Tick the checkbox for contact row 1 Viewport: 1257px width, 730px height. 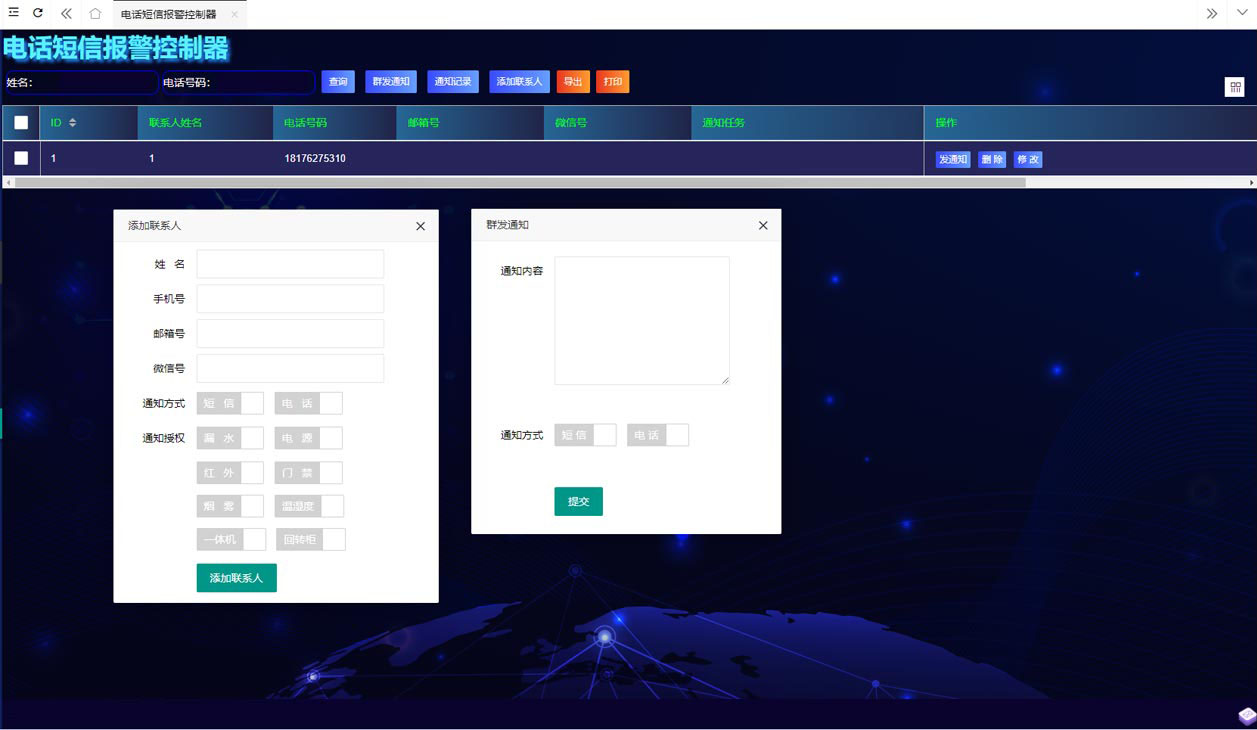coord(21,158)
